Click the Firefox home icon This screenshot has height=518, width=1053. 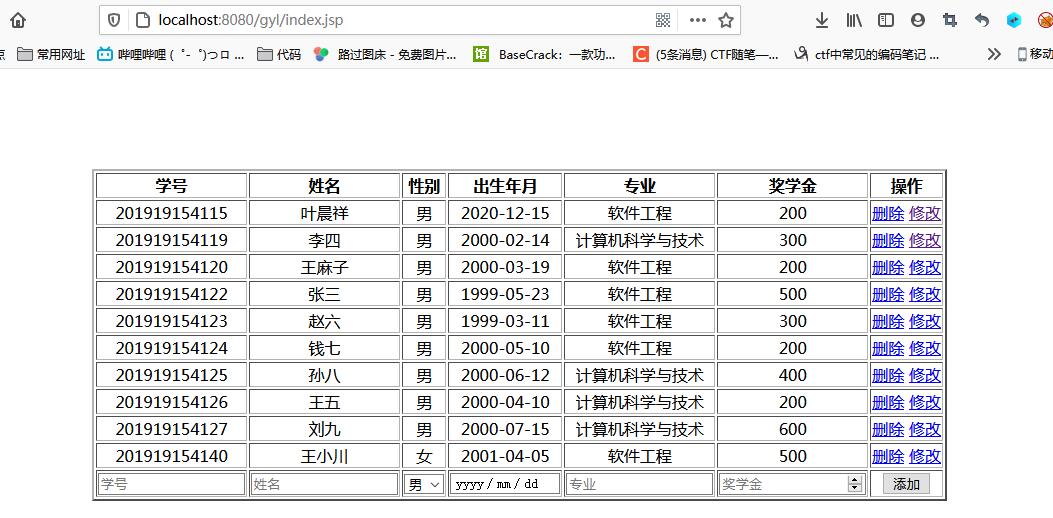(18, 20)
